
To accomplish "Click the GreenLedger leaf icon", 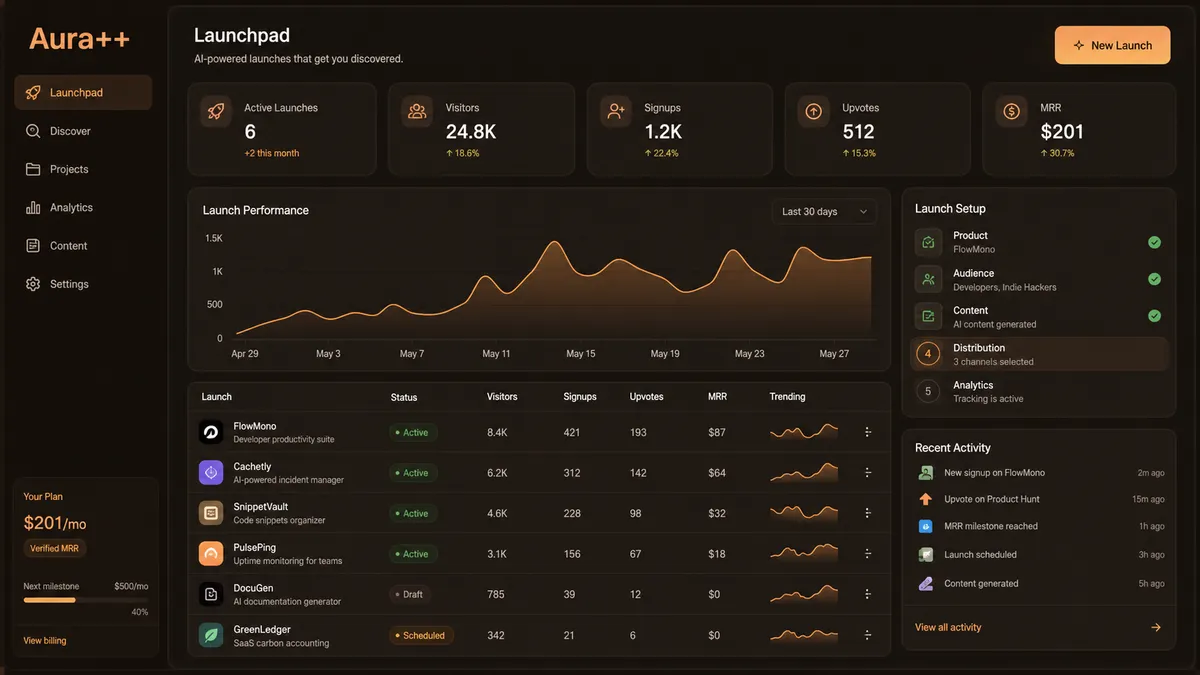I will [211, 635].
